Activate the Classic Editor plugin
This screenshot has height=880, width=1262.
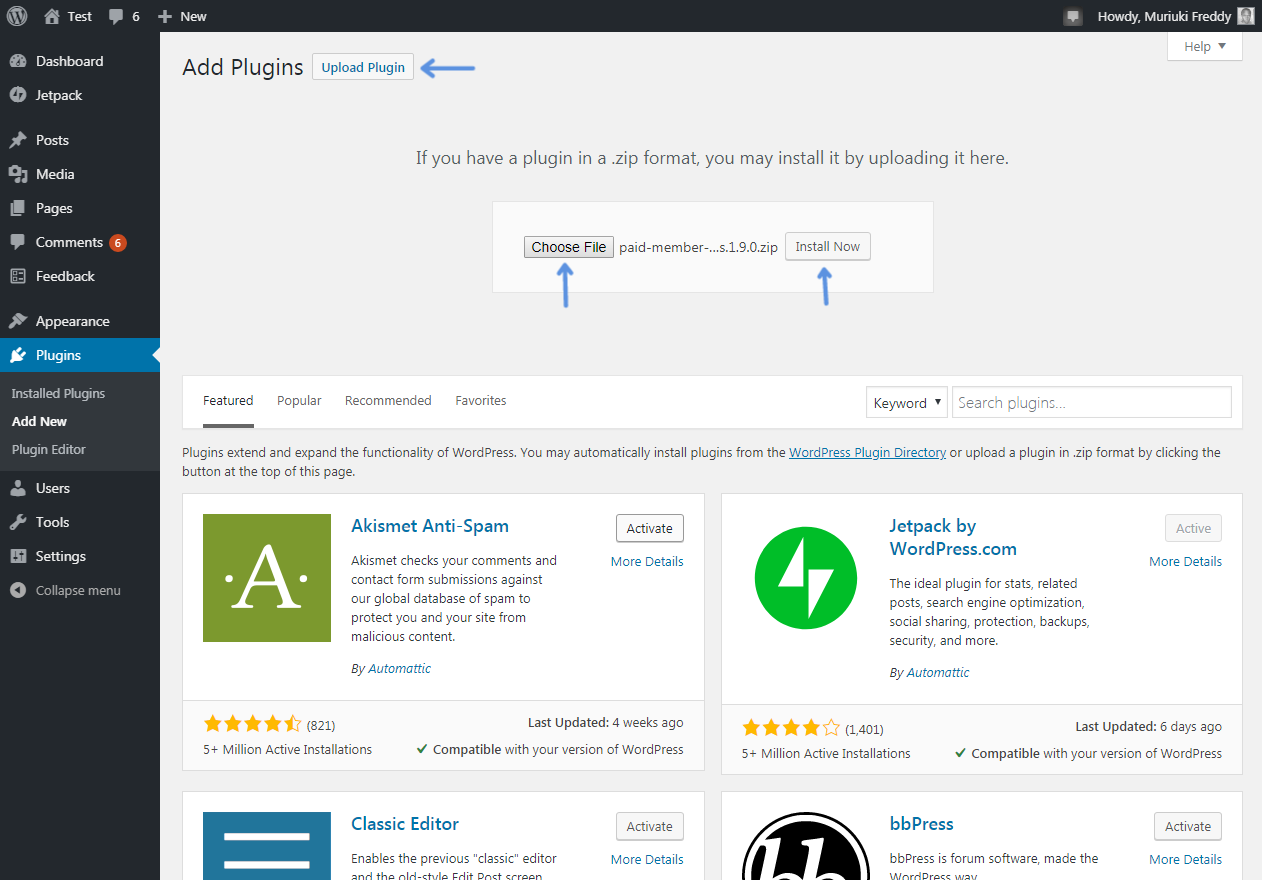(650, 826)
